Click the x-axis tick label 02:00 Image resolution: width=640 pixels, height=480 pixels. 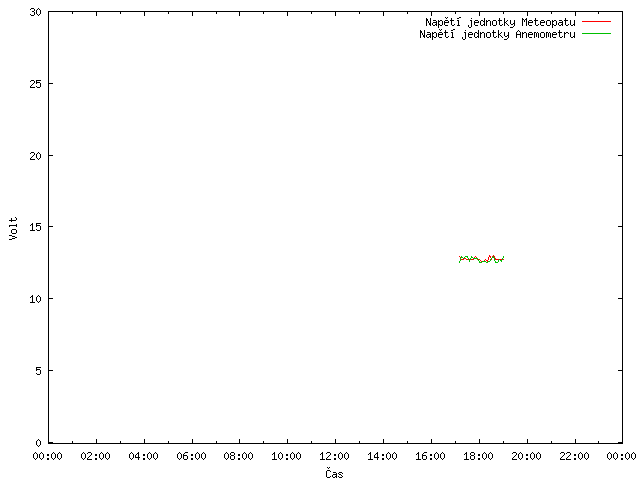(x=96, y=456)
